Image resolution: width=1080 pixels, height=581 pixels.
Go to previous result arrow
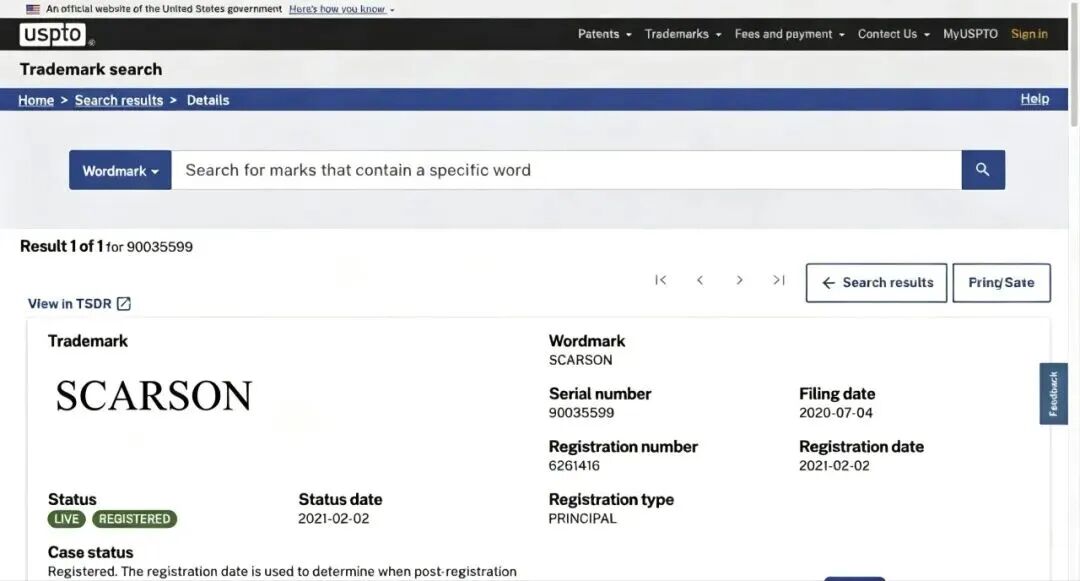pos(700,279)
